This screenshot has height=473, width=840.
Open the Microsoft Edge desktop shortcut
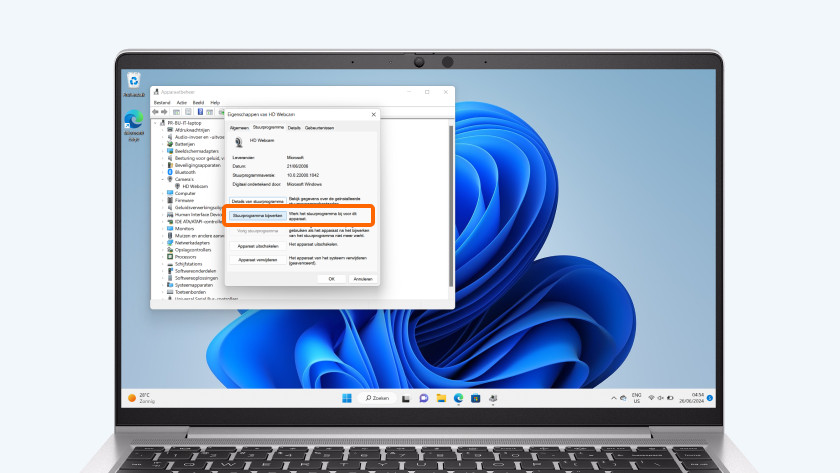133,121
